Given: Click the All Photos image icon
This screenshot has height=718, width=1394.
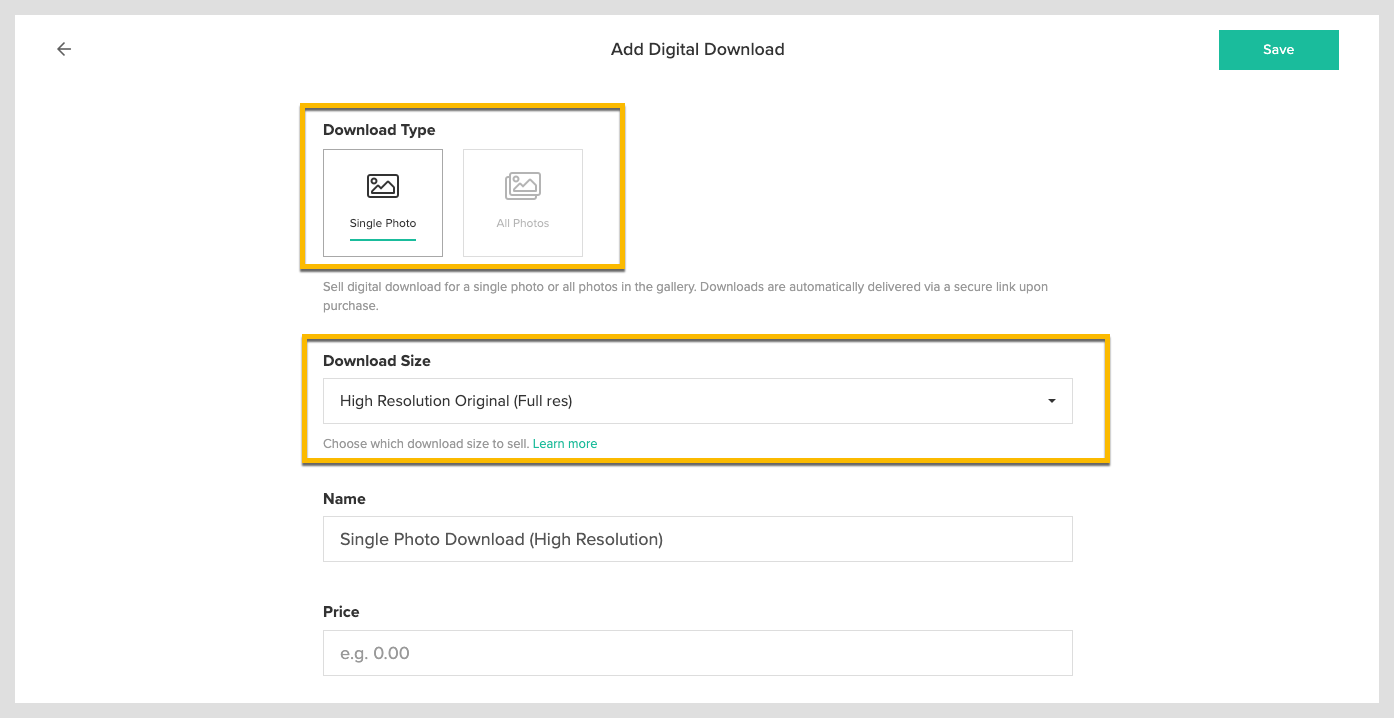Looking at the screenshot, I should pos(522,184).
